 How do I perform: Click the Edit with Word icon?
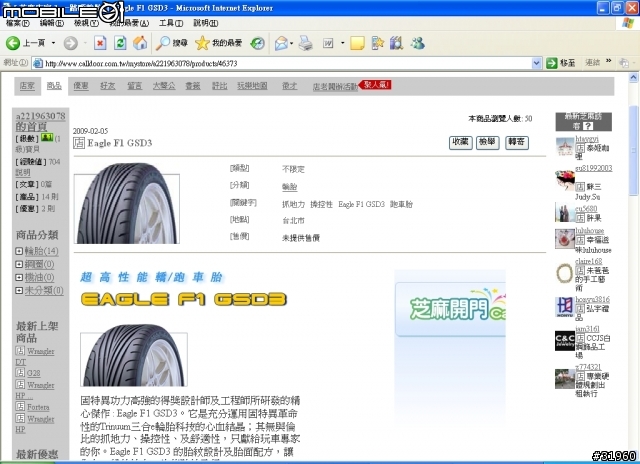(328, 43)
